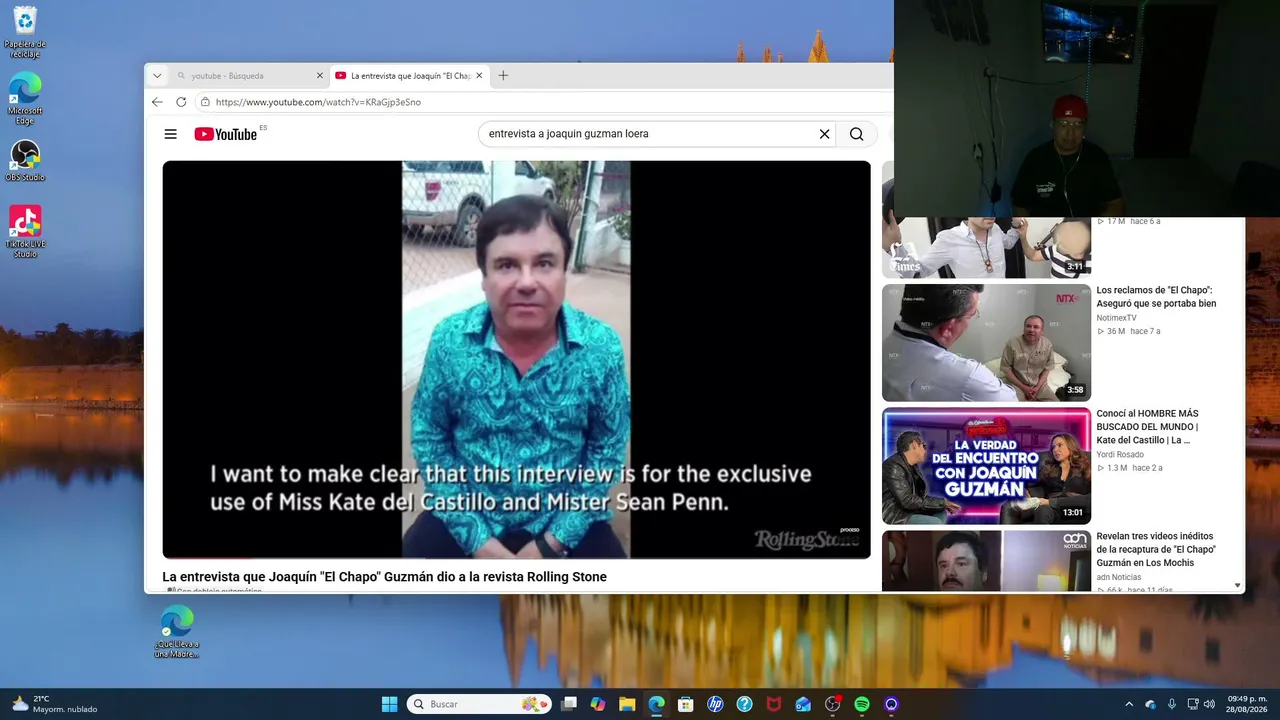The height and width of the screenshot is (720, 1280).
Task: Open Papelera de reciclaje on the desktop
Action: pos(25,32)
